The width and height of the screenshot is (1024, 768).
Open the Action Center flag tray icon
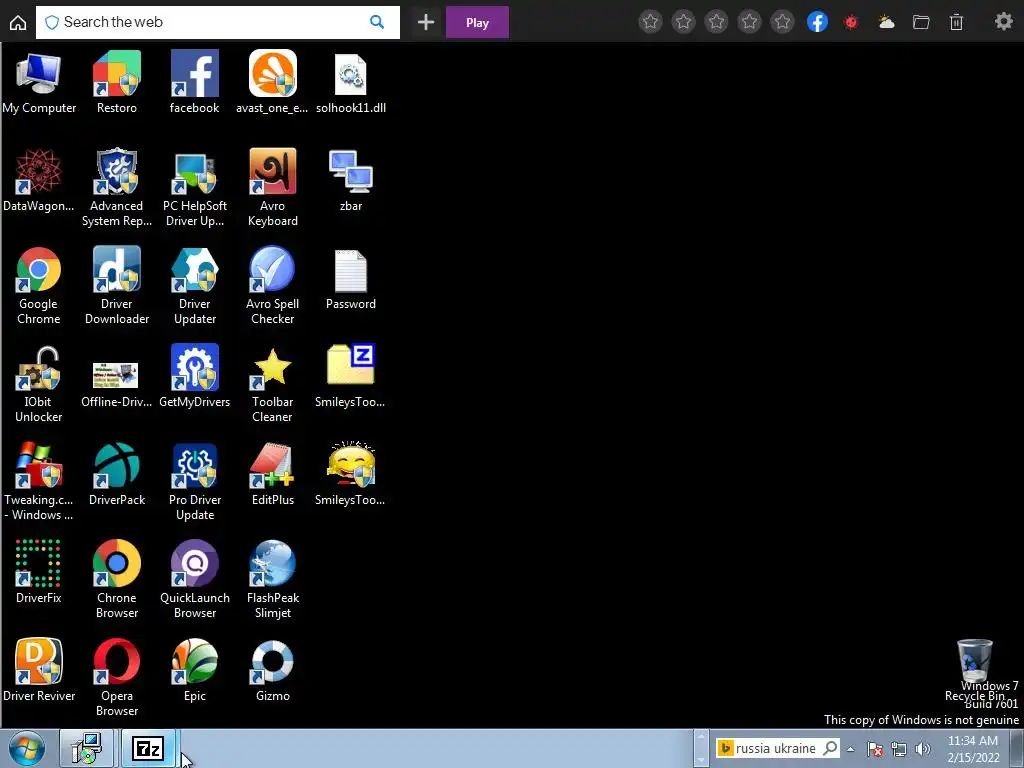point(876,749)
